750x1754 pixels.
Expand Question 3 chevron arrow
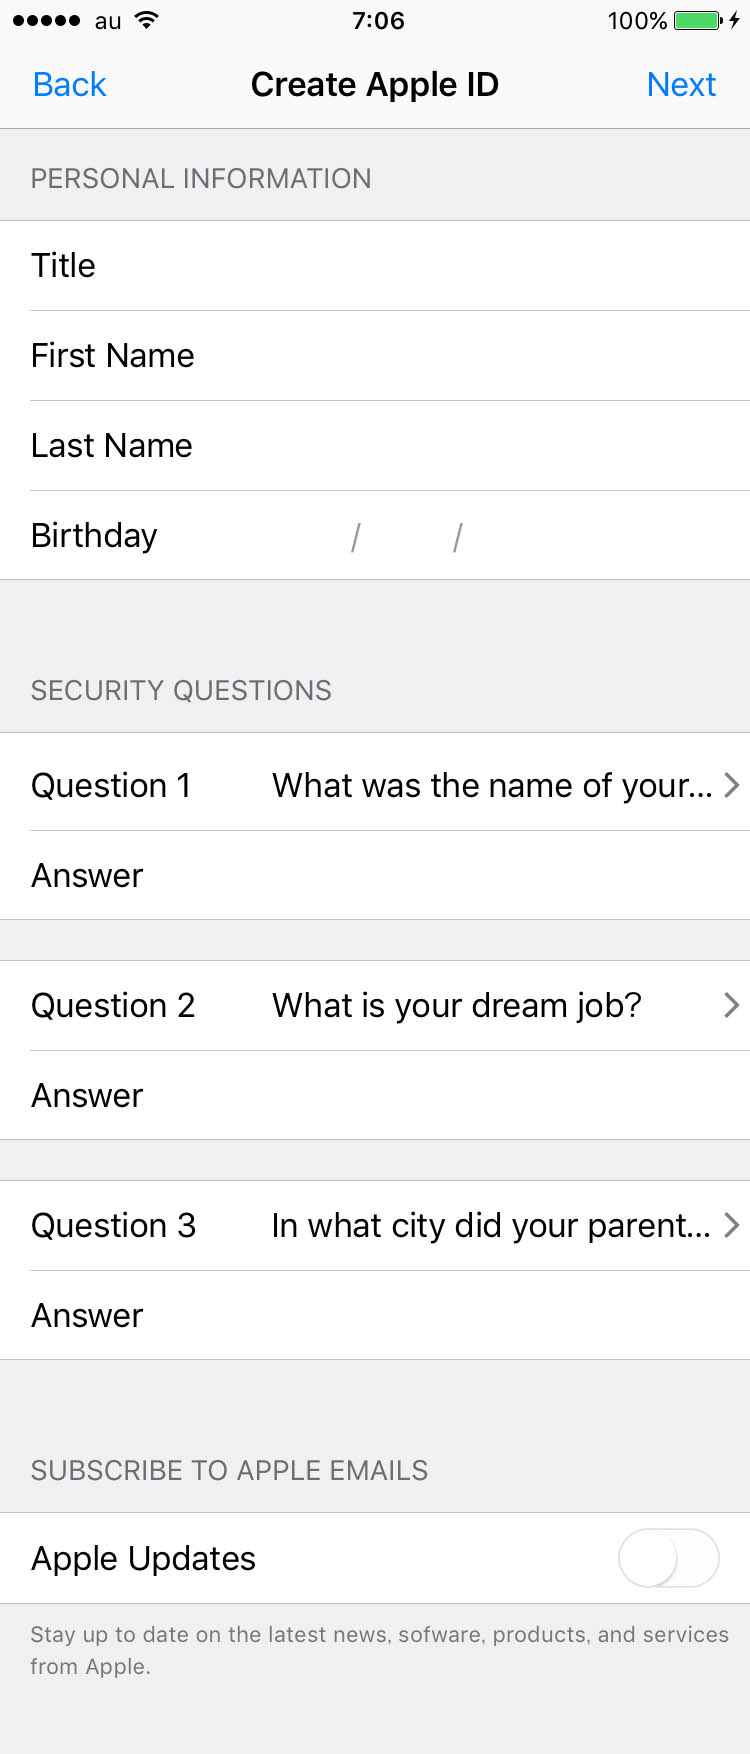[731, 1225]
